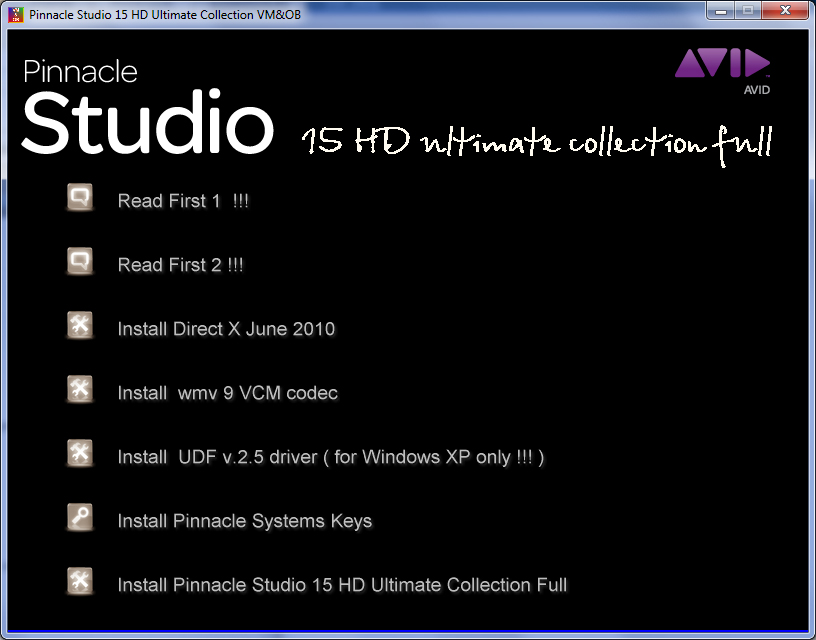Click the Avid logo
The width and height of the screenshot is (816, 640).
tap(723, 71)
